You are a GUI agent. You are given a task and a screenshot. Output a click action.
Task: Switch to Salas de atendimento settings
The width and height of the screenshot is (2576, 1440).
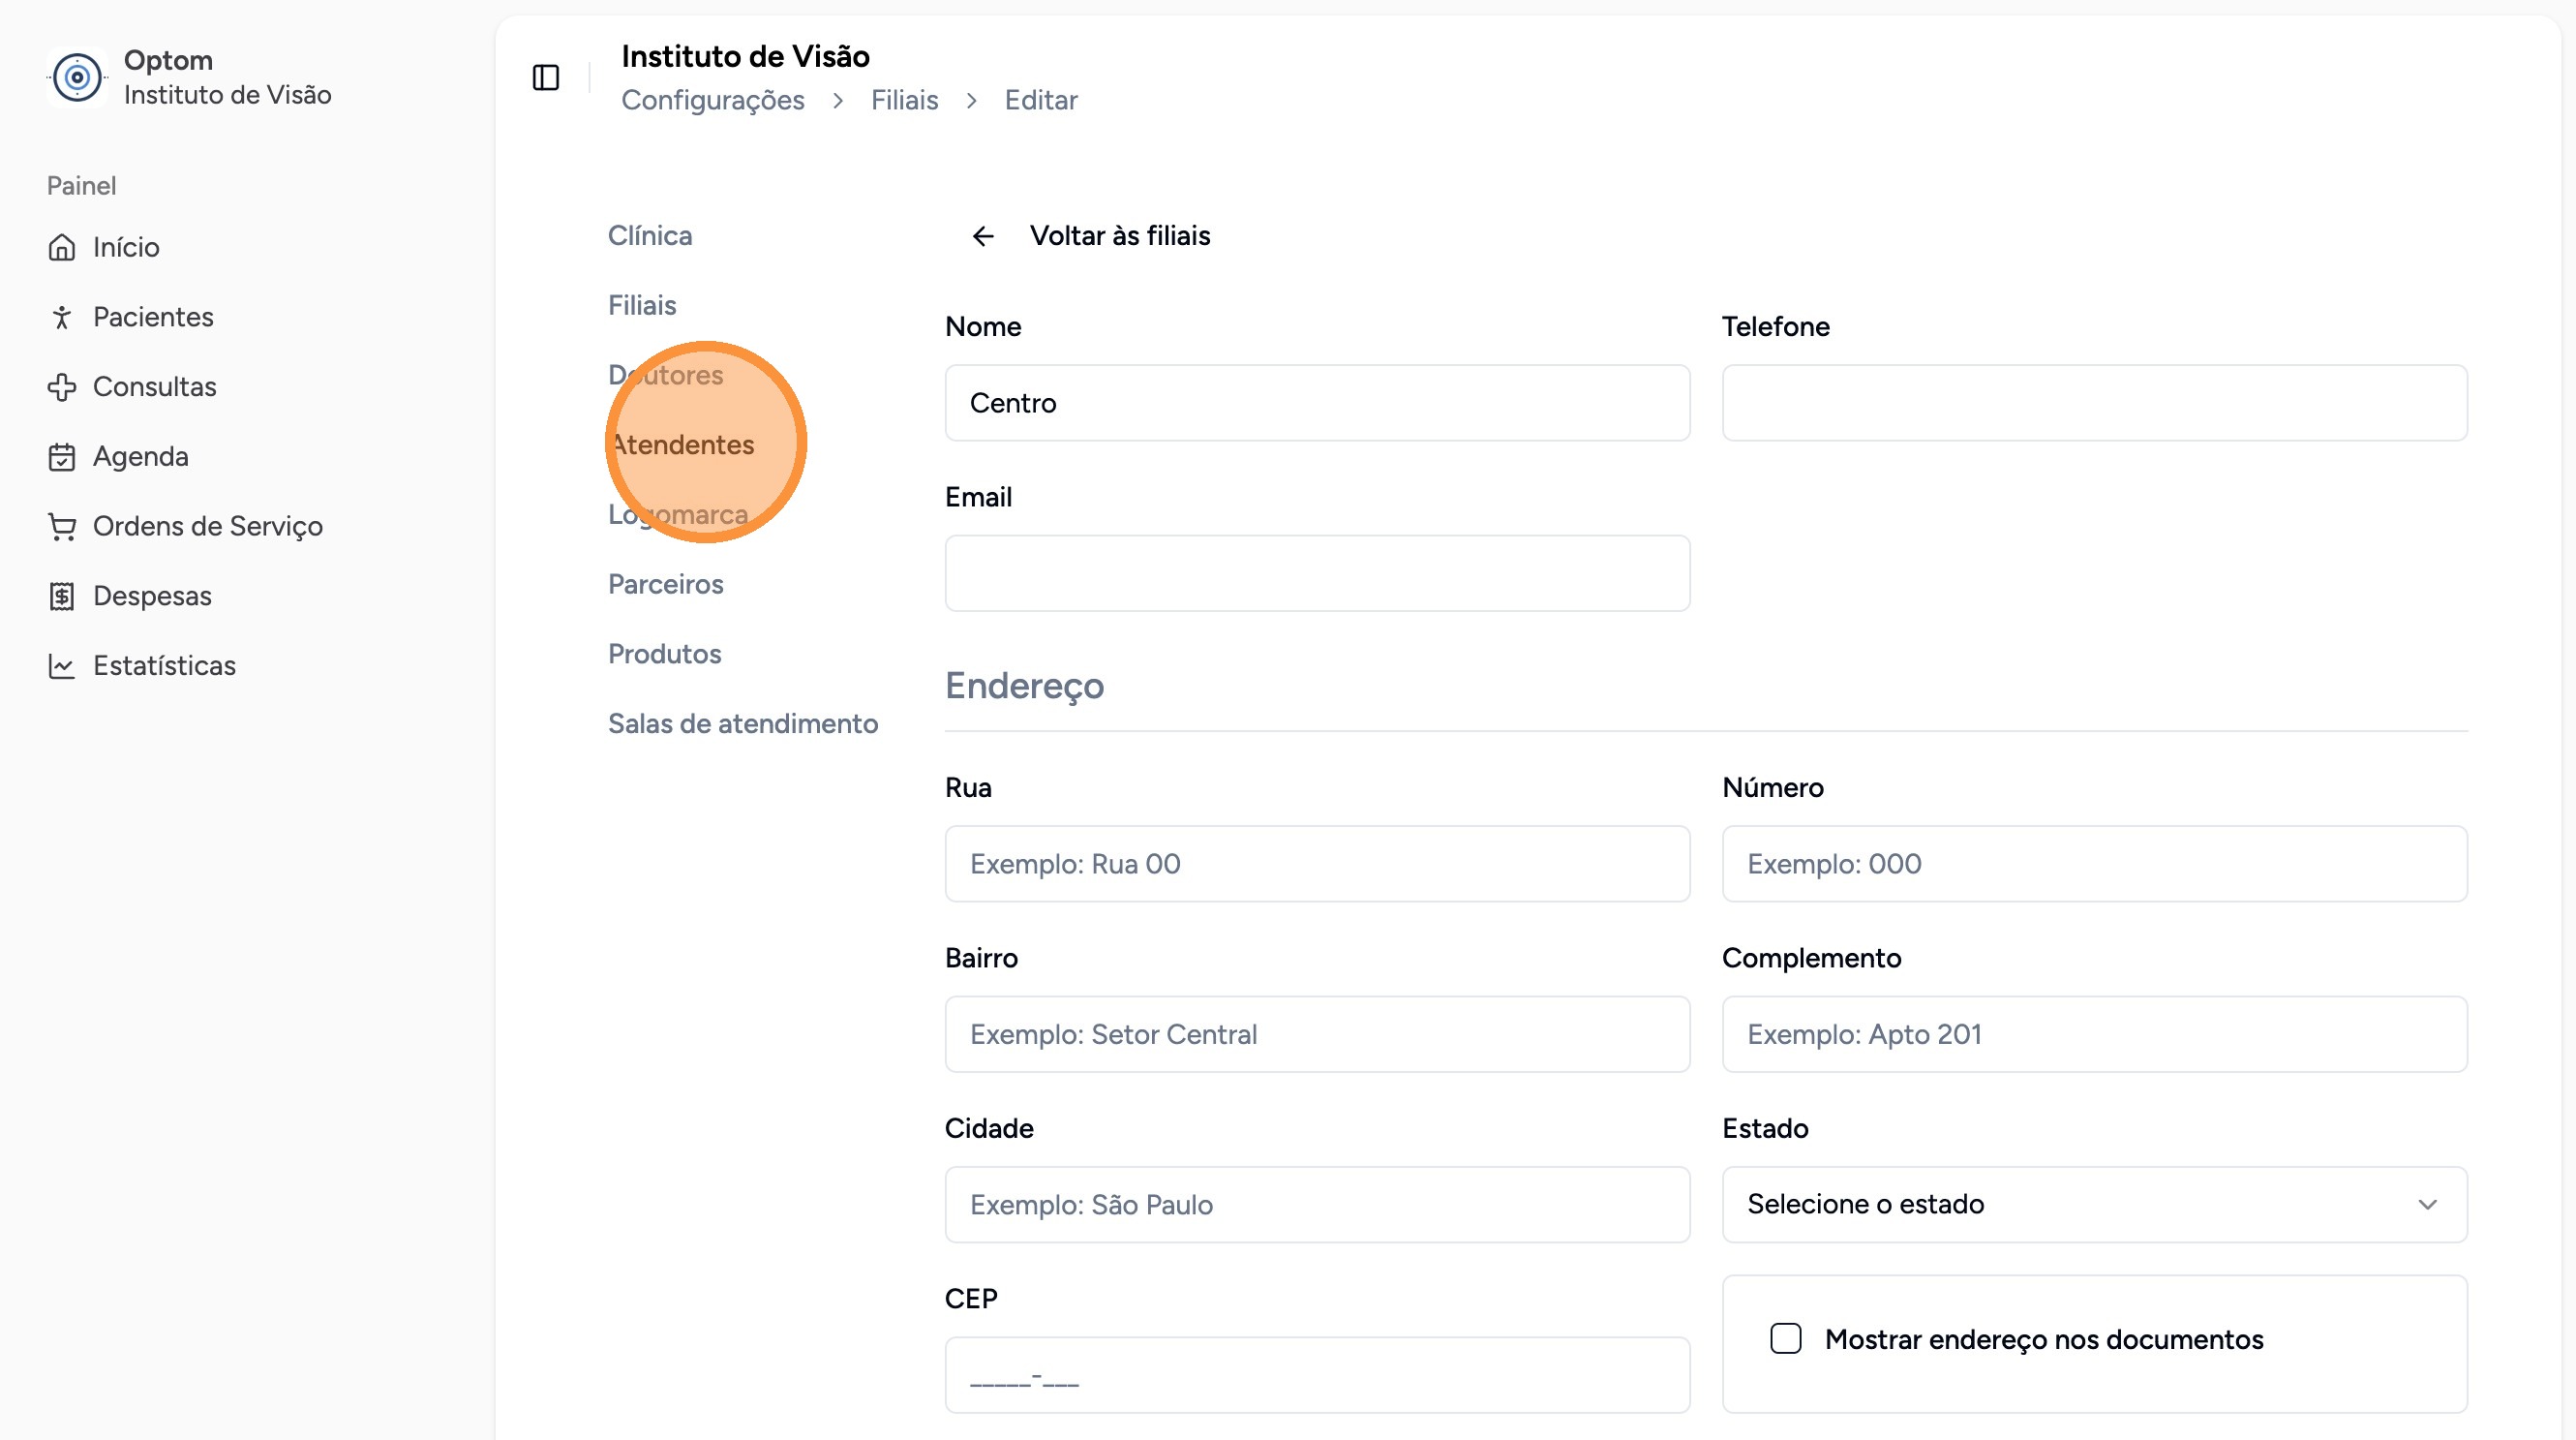coord(743,724)
